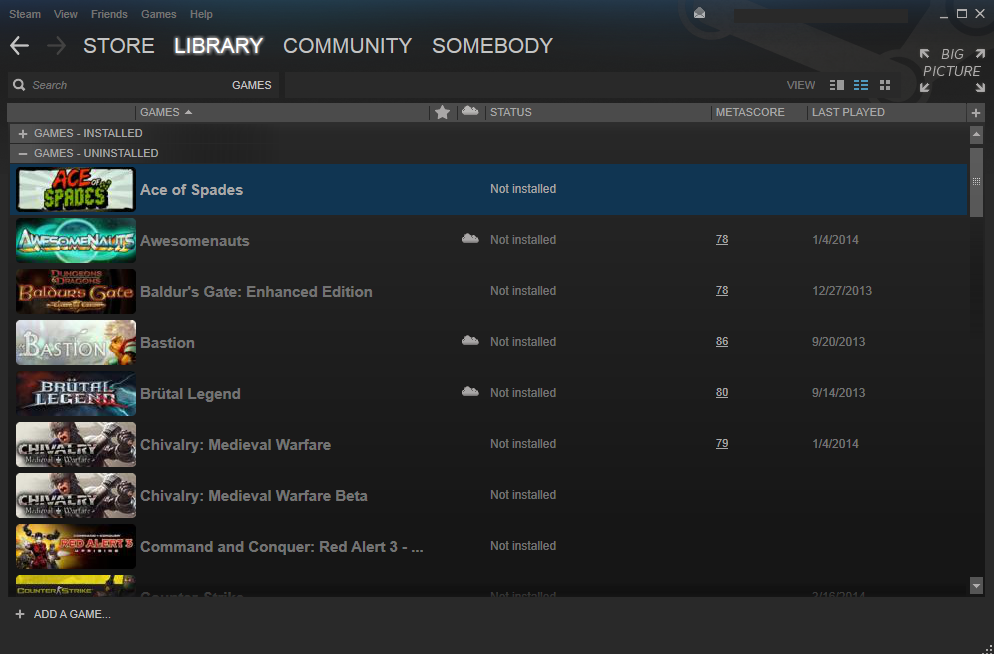
Task: Select the Brütal Legend thumbnail
Action: click(75, 394)
